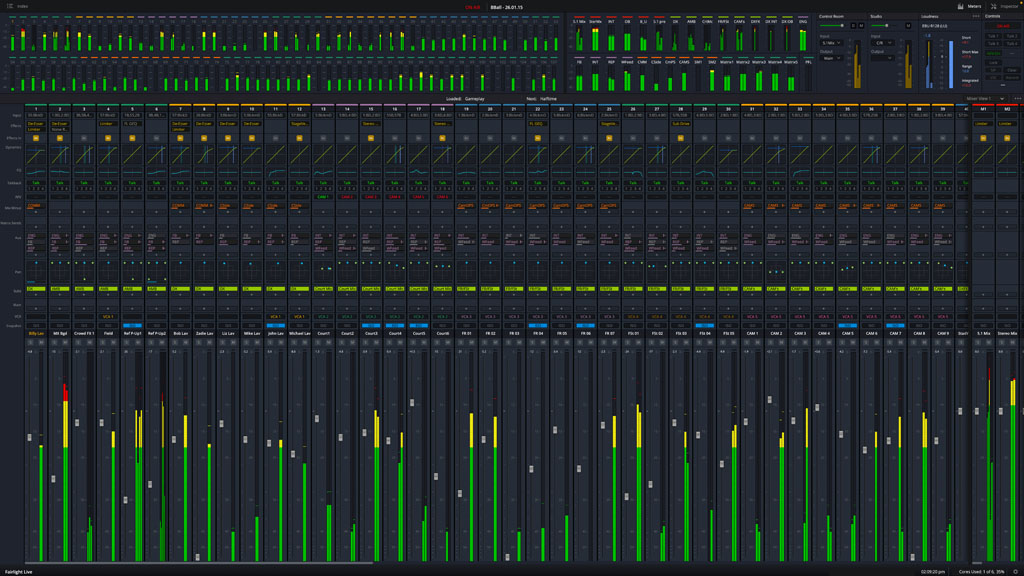Open the Inspector panel
The height and width of the screenshot is (576, 1024).
(1004, 6)
